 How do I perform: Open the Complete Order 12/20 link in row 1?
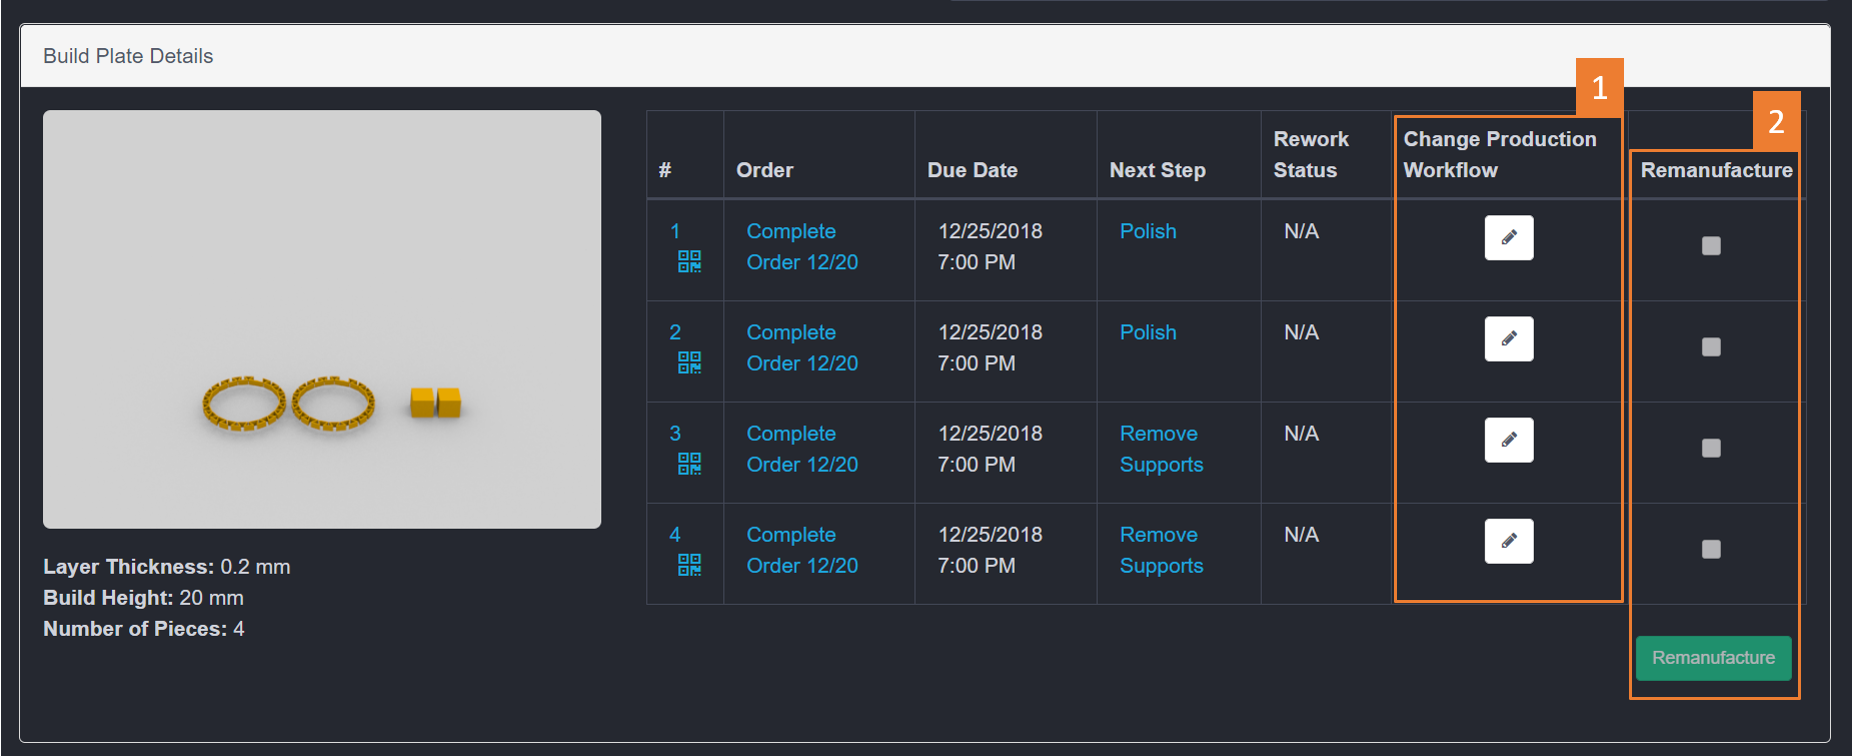point(801,247)
